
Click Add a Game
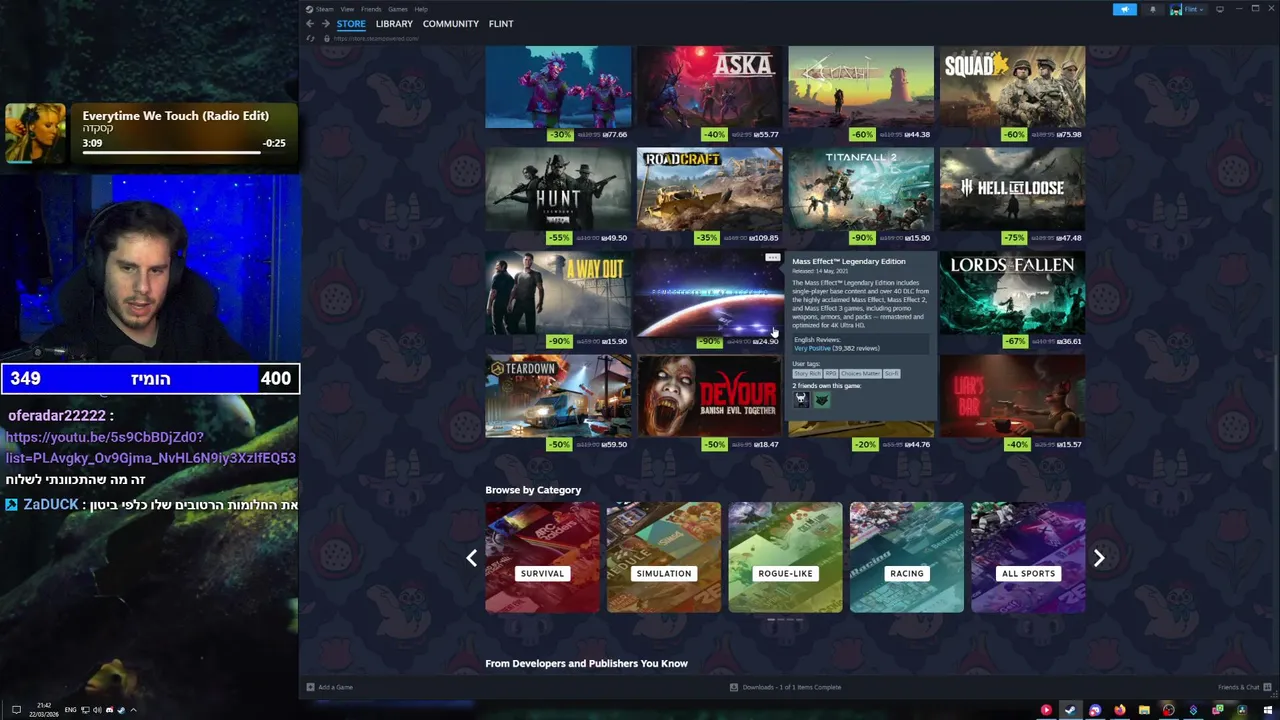point(335,687)
